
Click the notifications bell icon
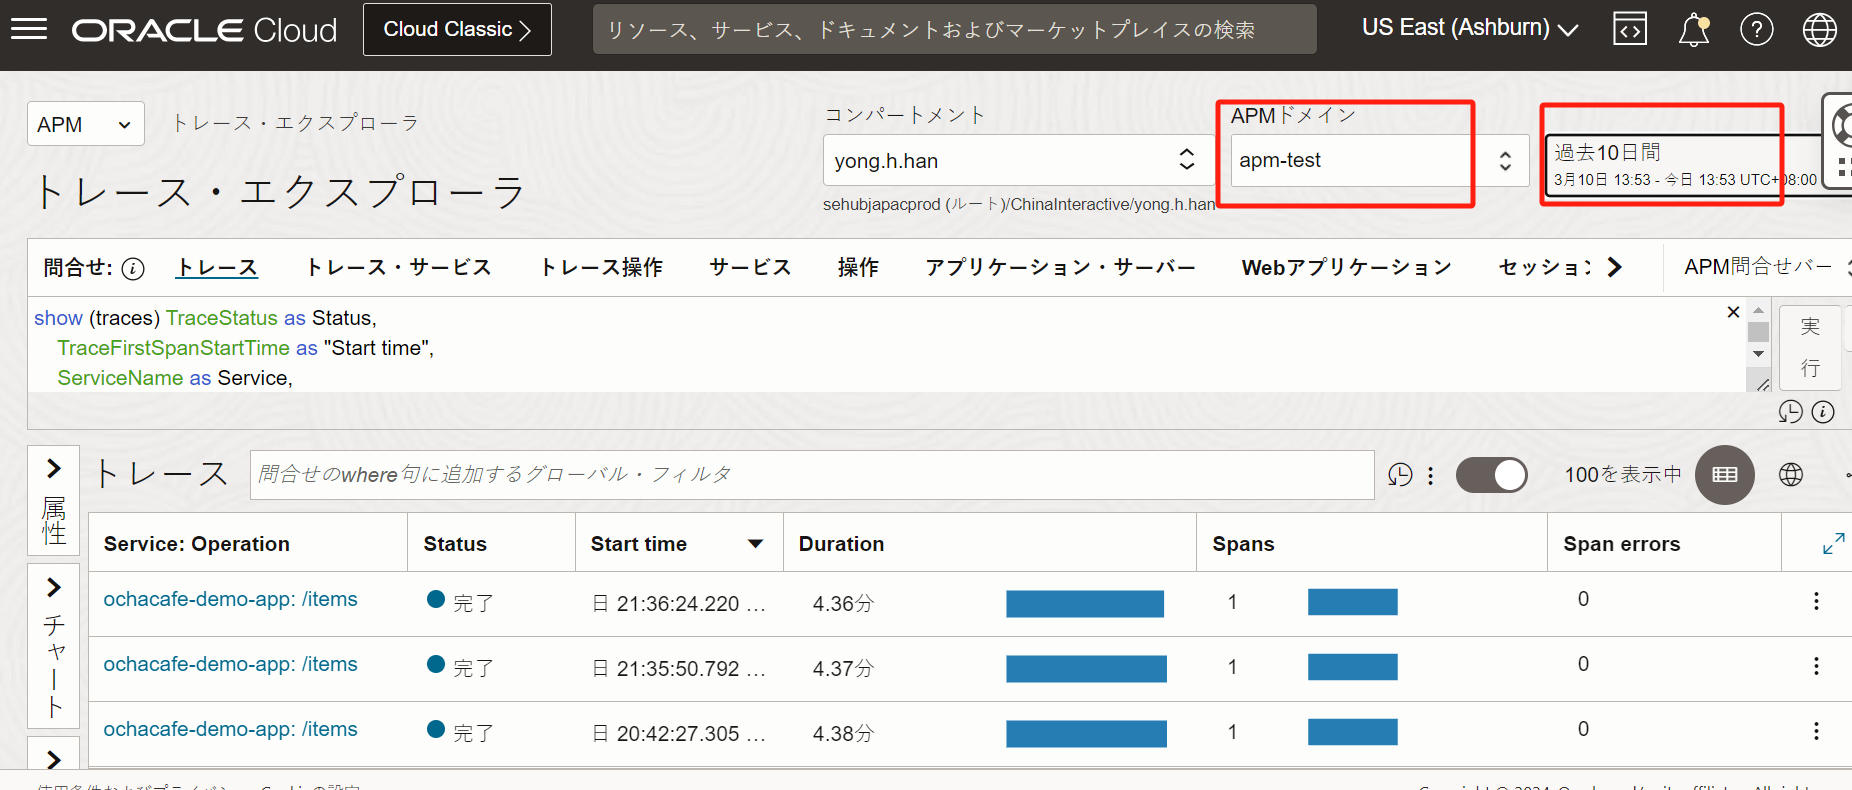pos(1693,30)
